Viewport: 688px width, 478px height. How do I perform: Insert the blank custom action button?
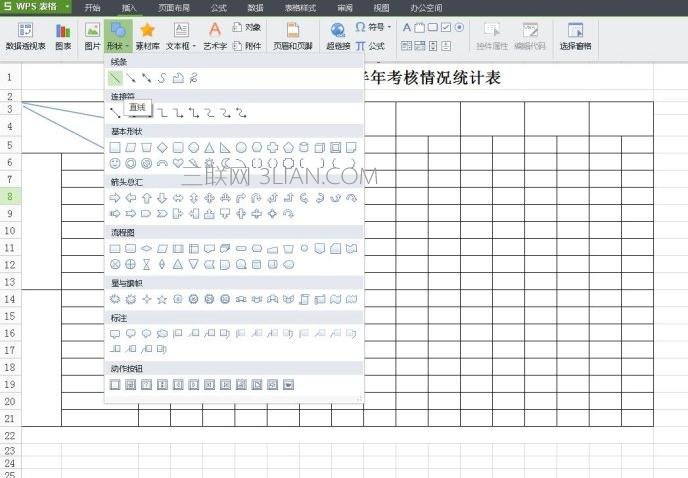click(115, 385)
